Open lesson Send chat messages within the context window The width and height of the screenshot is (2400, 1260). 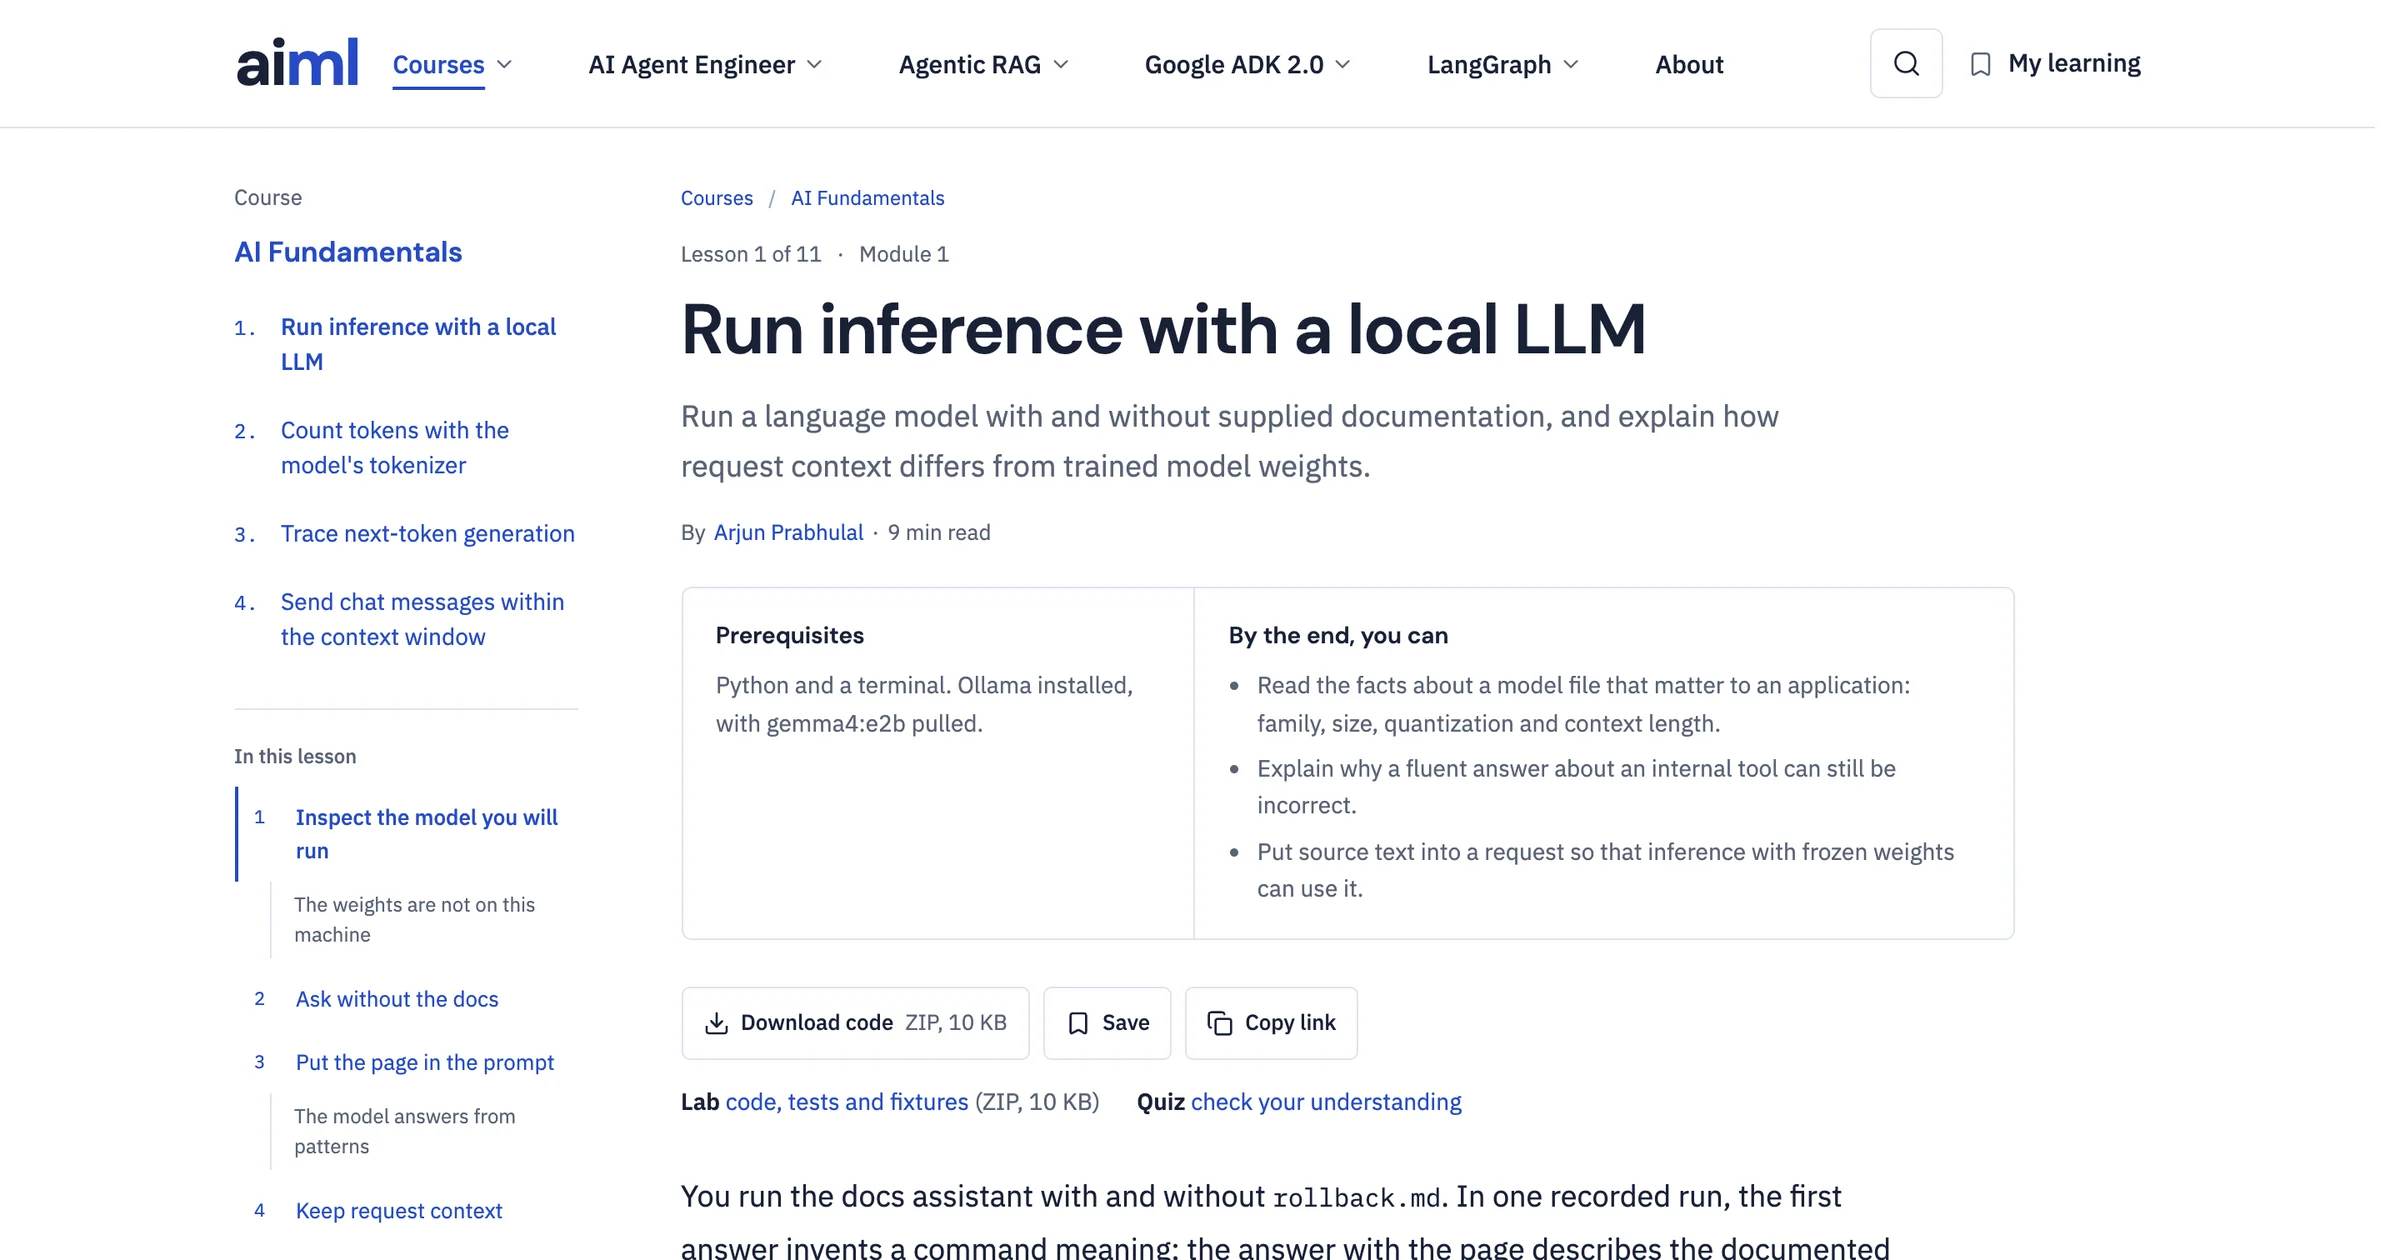tap(422, 619)
